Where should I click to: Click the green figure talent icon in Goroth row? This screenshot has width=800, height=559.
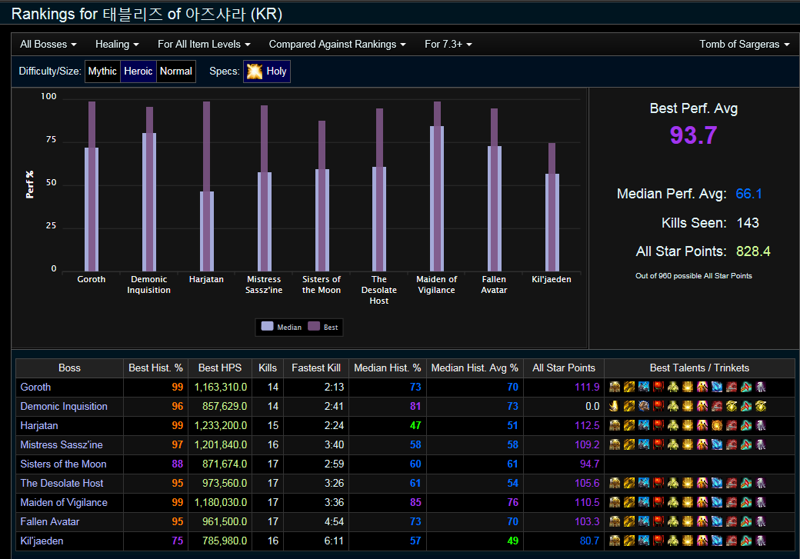tap(673, 387)
